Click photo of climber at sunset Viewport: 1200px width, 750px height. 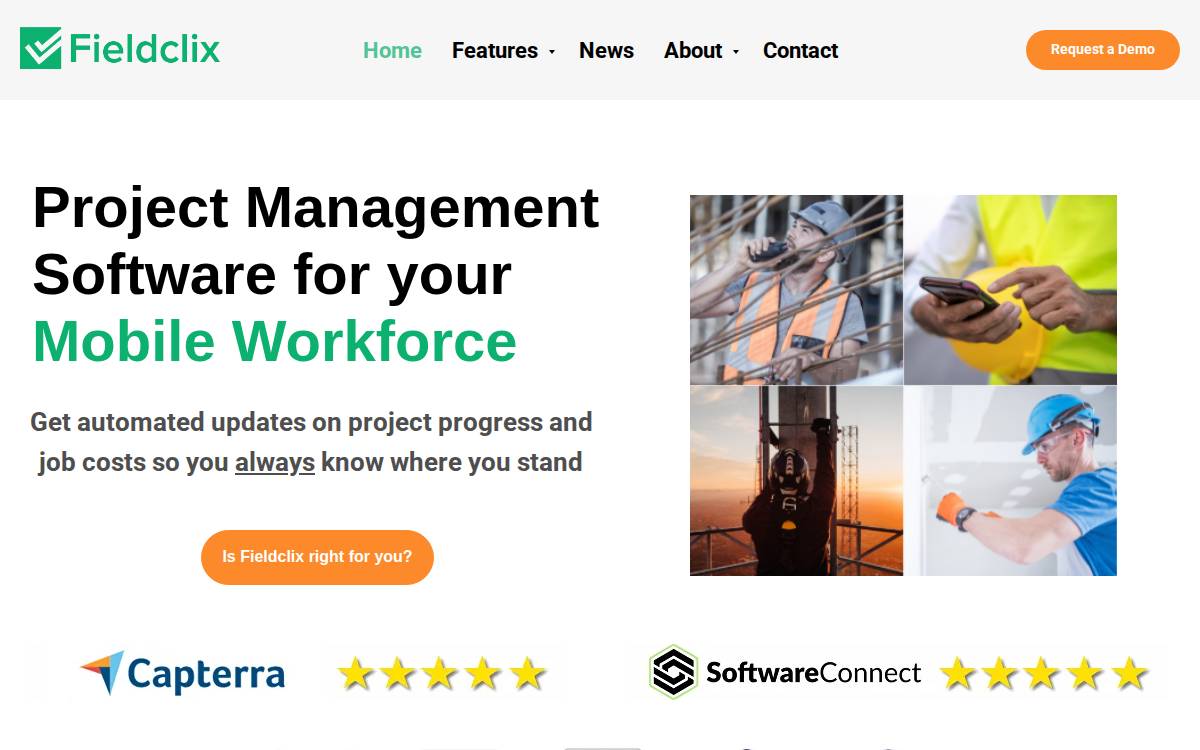(x=796, y=481)
